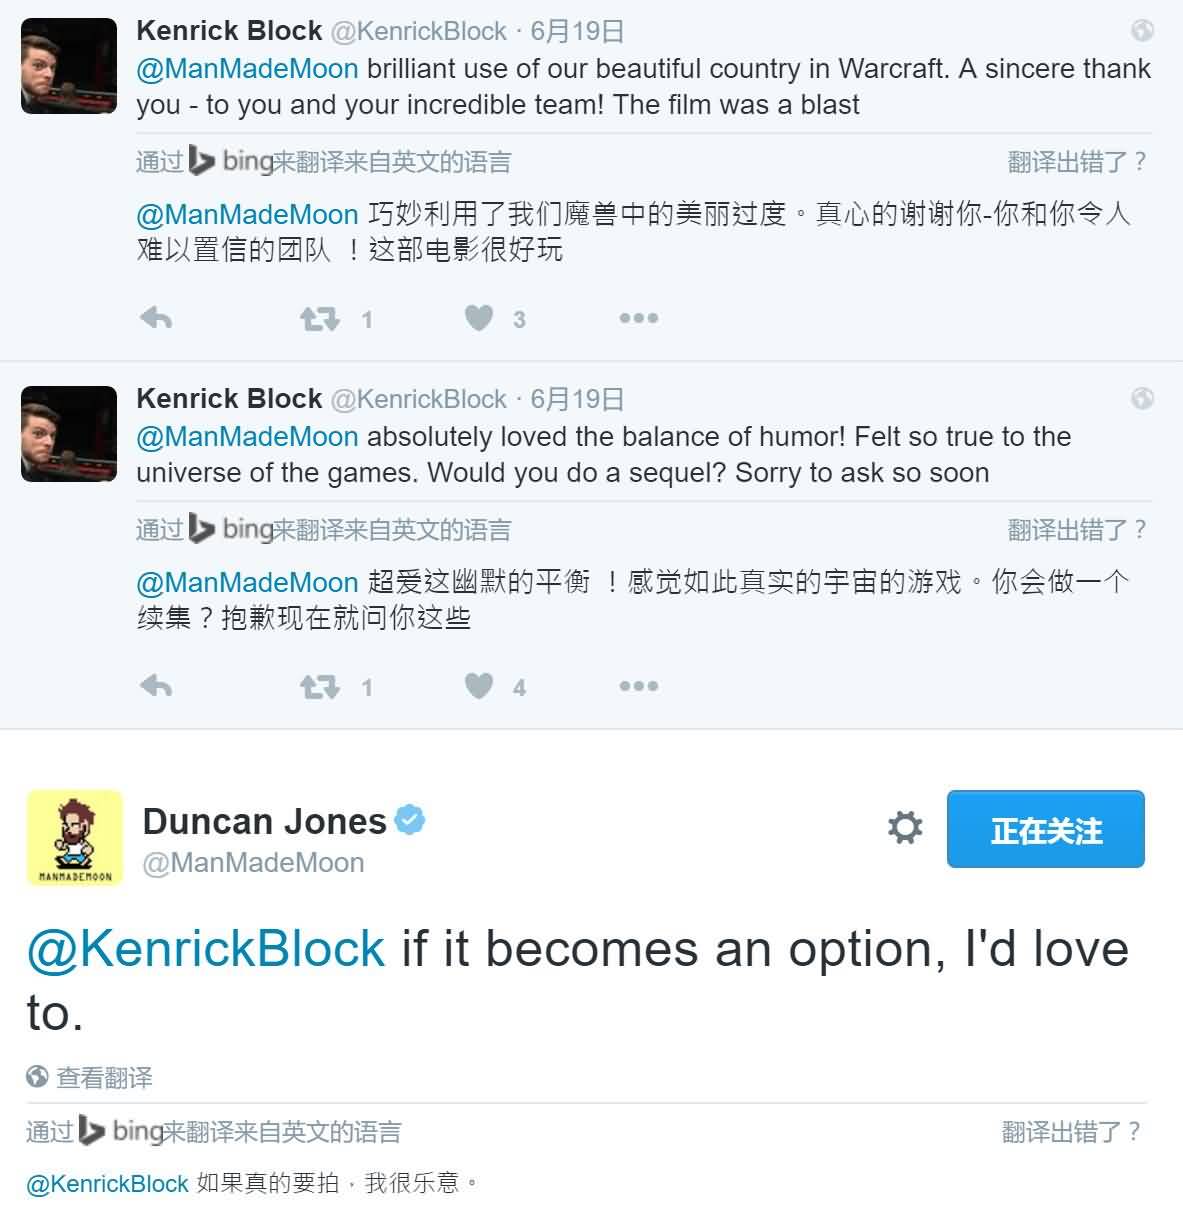This screenshot has width=1183, height=1211.
Task: Toggle the blue 正在关注 following button
Action: [1045, 830]
